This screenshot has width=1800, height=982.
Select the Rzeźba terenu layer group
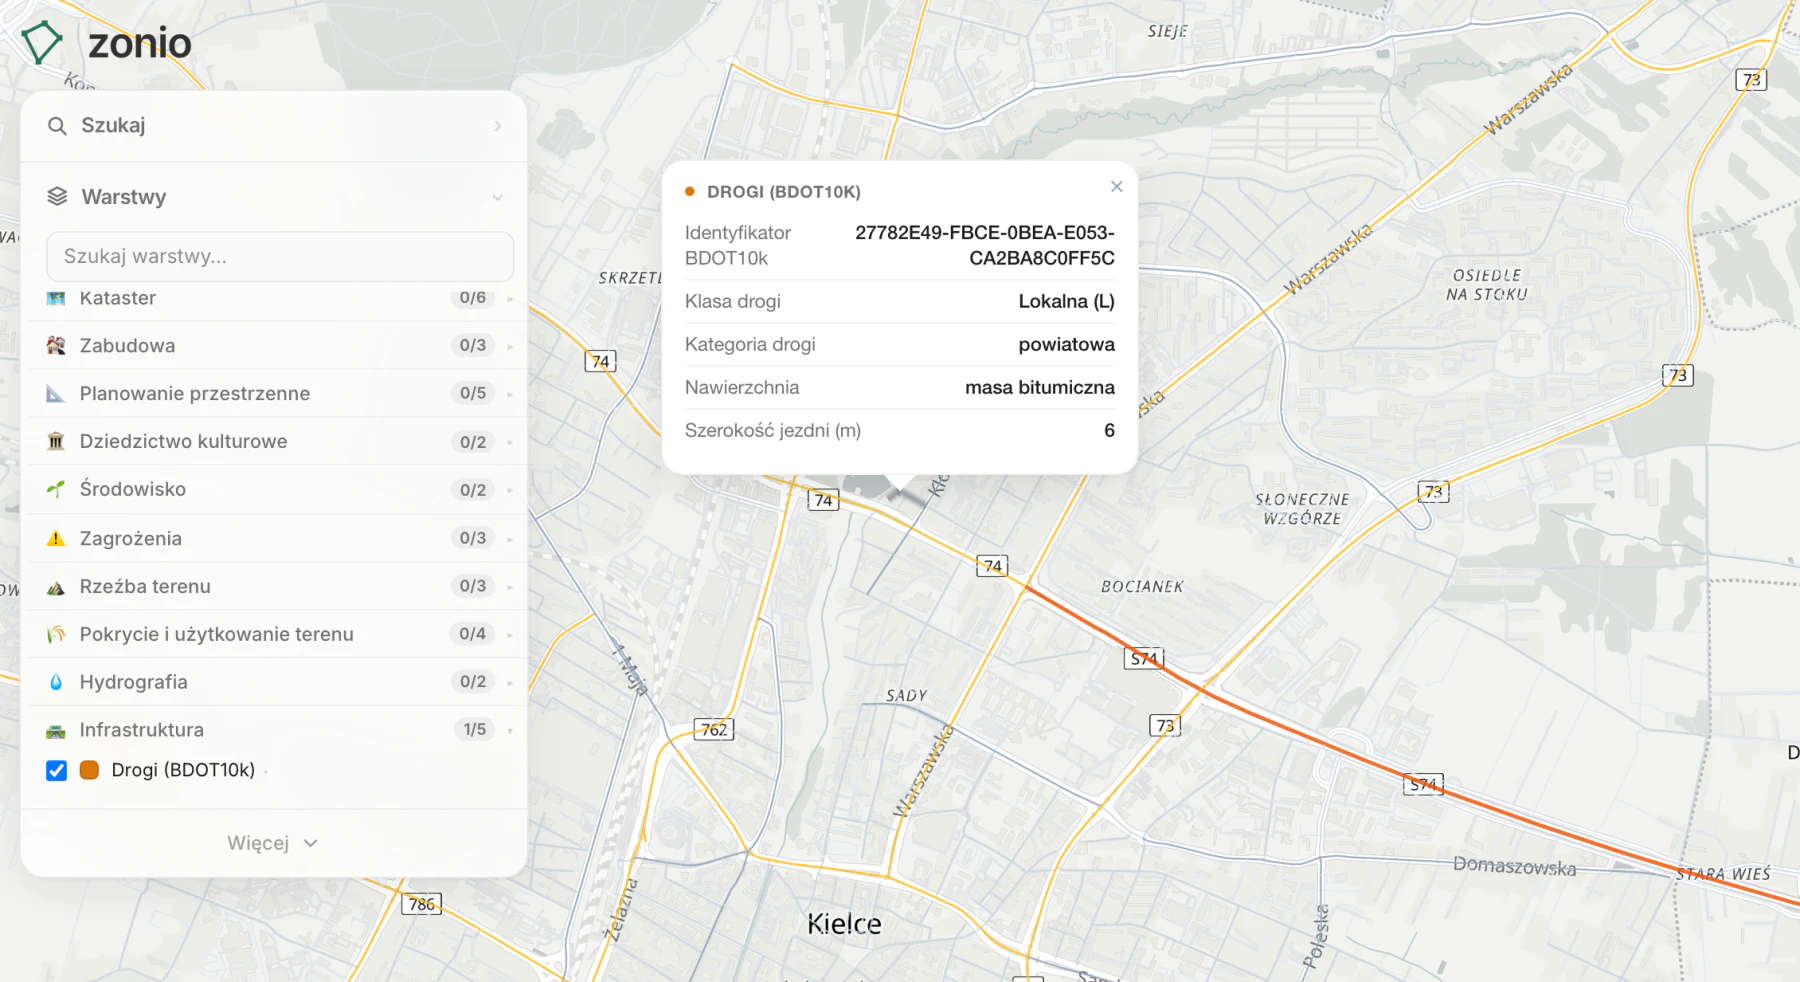[x=274, y=587]
